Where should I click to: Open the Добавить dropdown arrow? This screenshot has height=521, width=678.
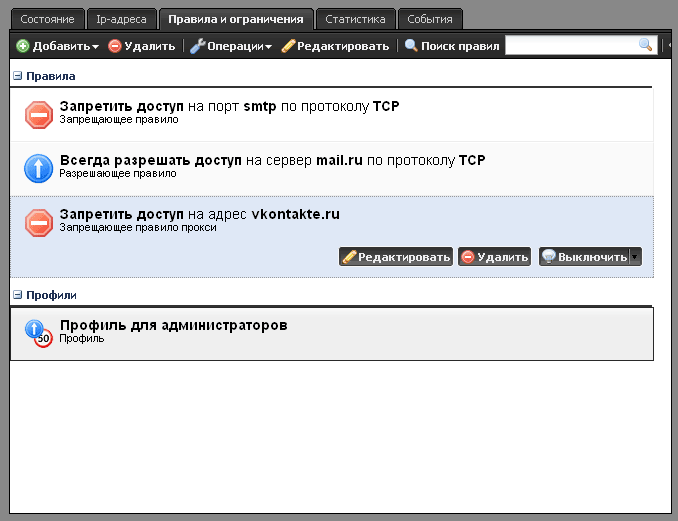95,47
